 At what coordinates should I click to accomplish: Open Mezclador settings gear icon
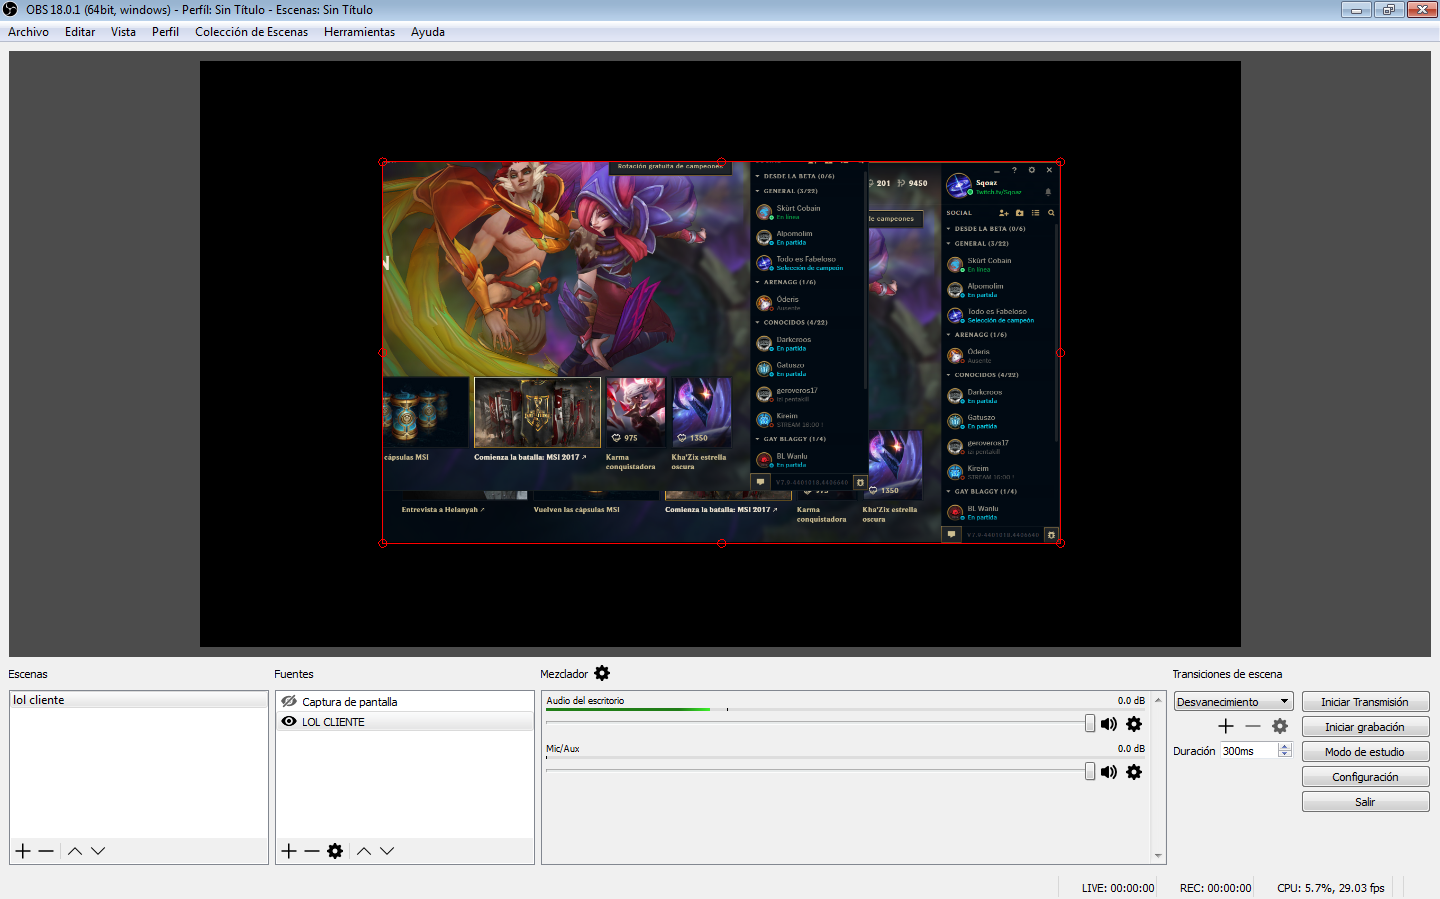coord(602,673)
